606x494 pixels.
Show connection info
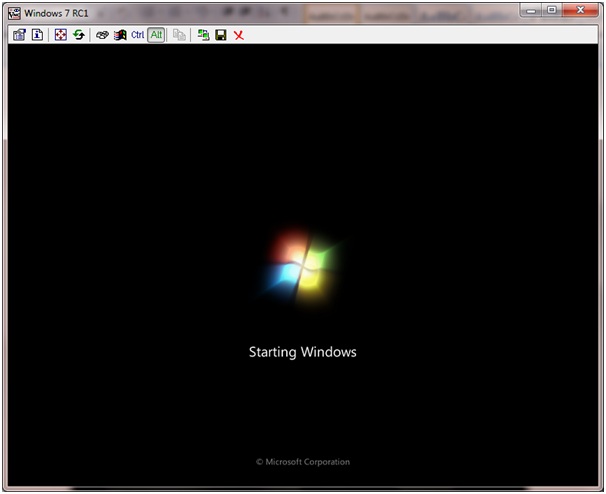pyautogui.click(x=37, y=35)
